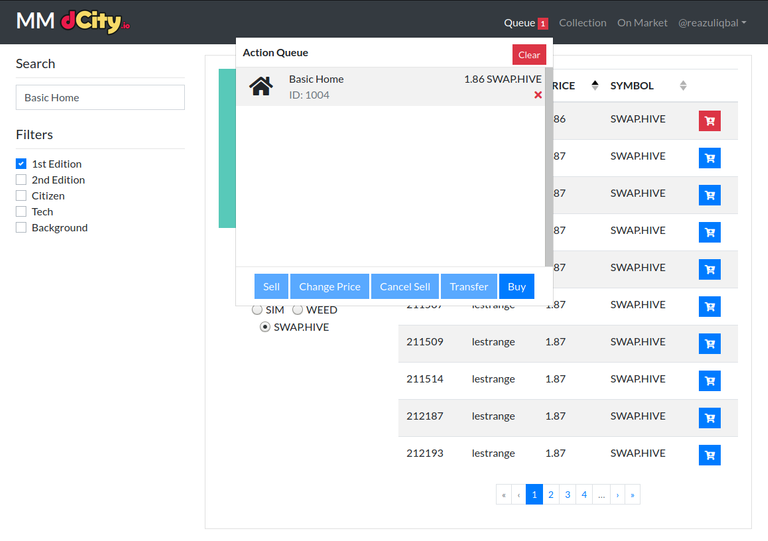Check the Citizen filter
The width and height of the screenshot is (768, 541).
[x=21, y=196]
